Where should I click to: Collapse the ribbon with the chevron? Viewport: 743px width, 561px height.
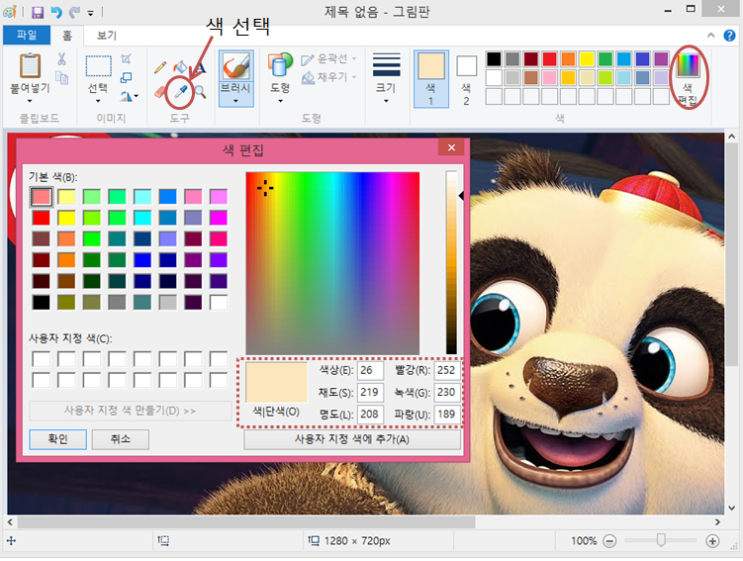pyautogui.click(x=711, y=35)
